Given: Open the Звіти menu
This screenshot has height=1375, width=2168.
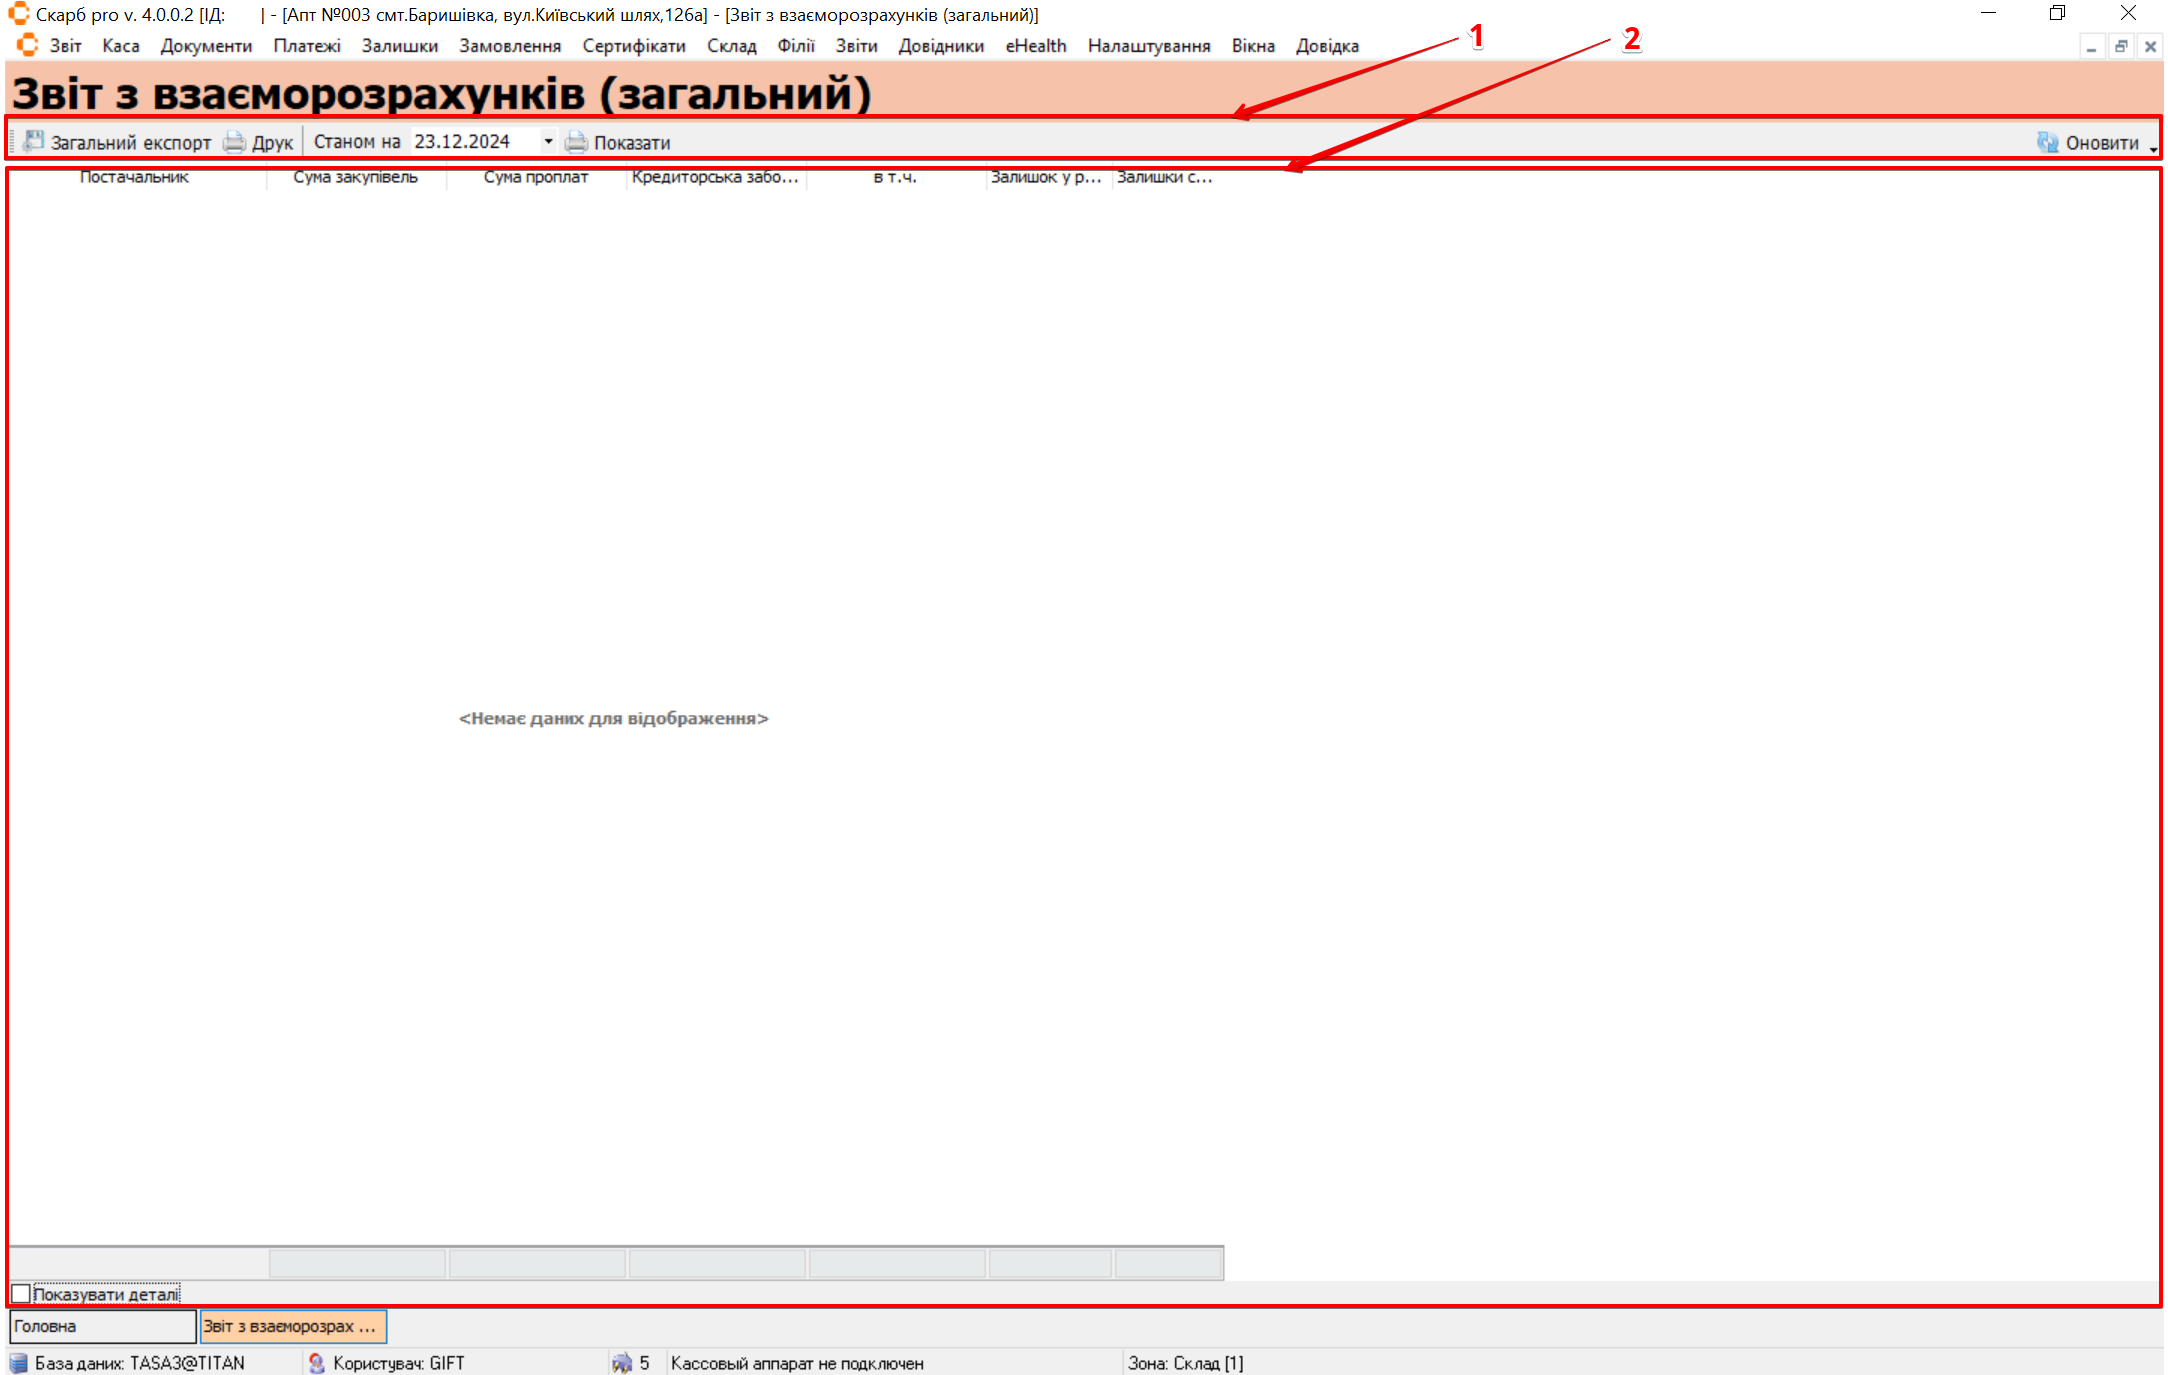Looking at the screenshot, I should [x=856, y=45].
